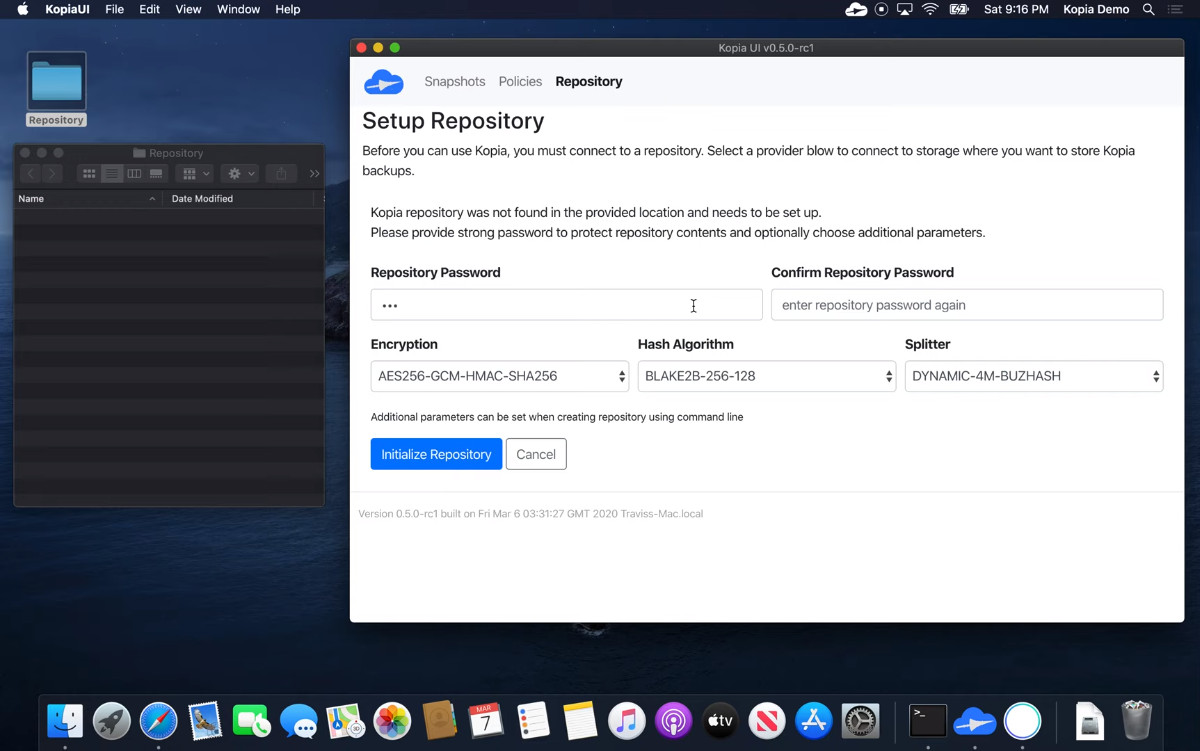Screen dimensions: 1200x751
Task: Open News from the Dock
Action: (x=767, y=720)
